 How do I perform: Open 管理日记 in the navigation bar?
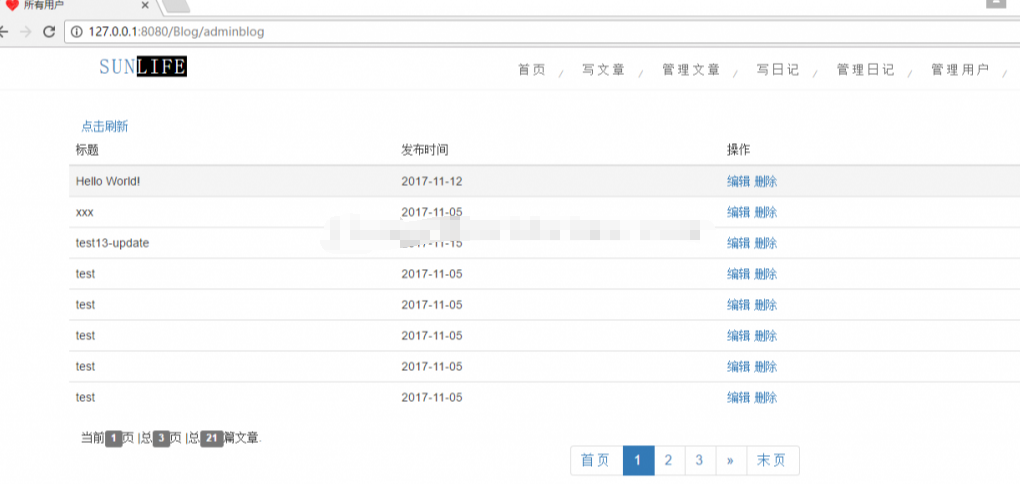865,70
